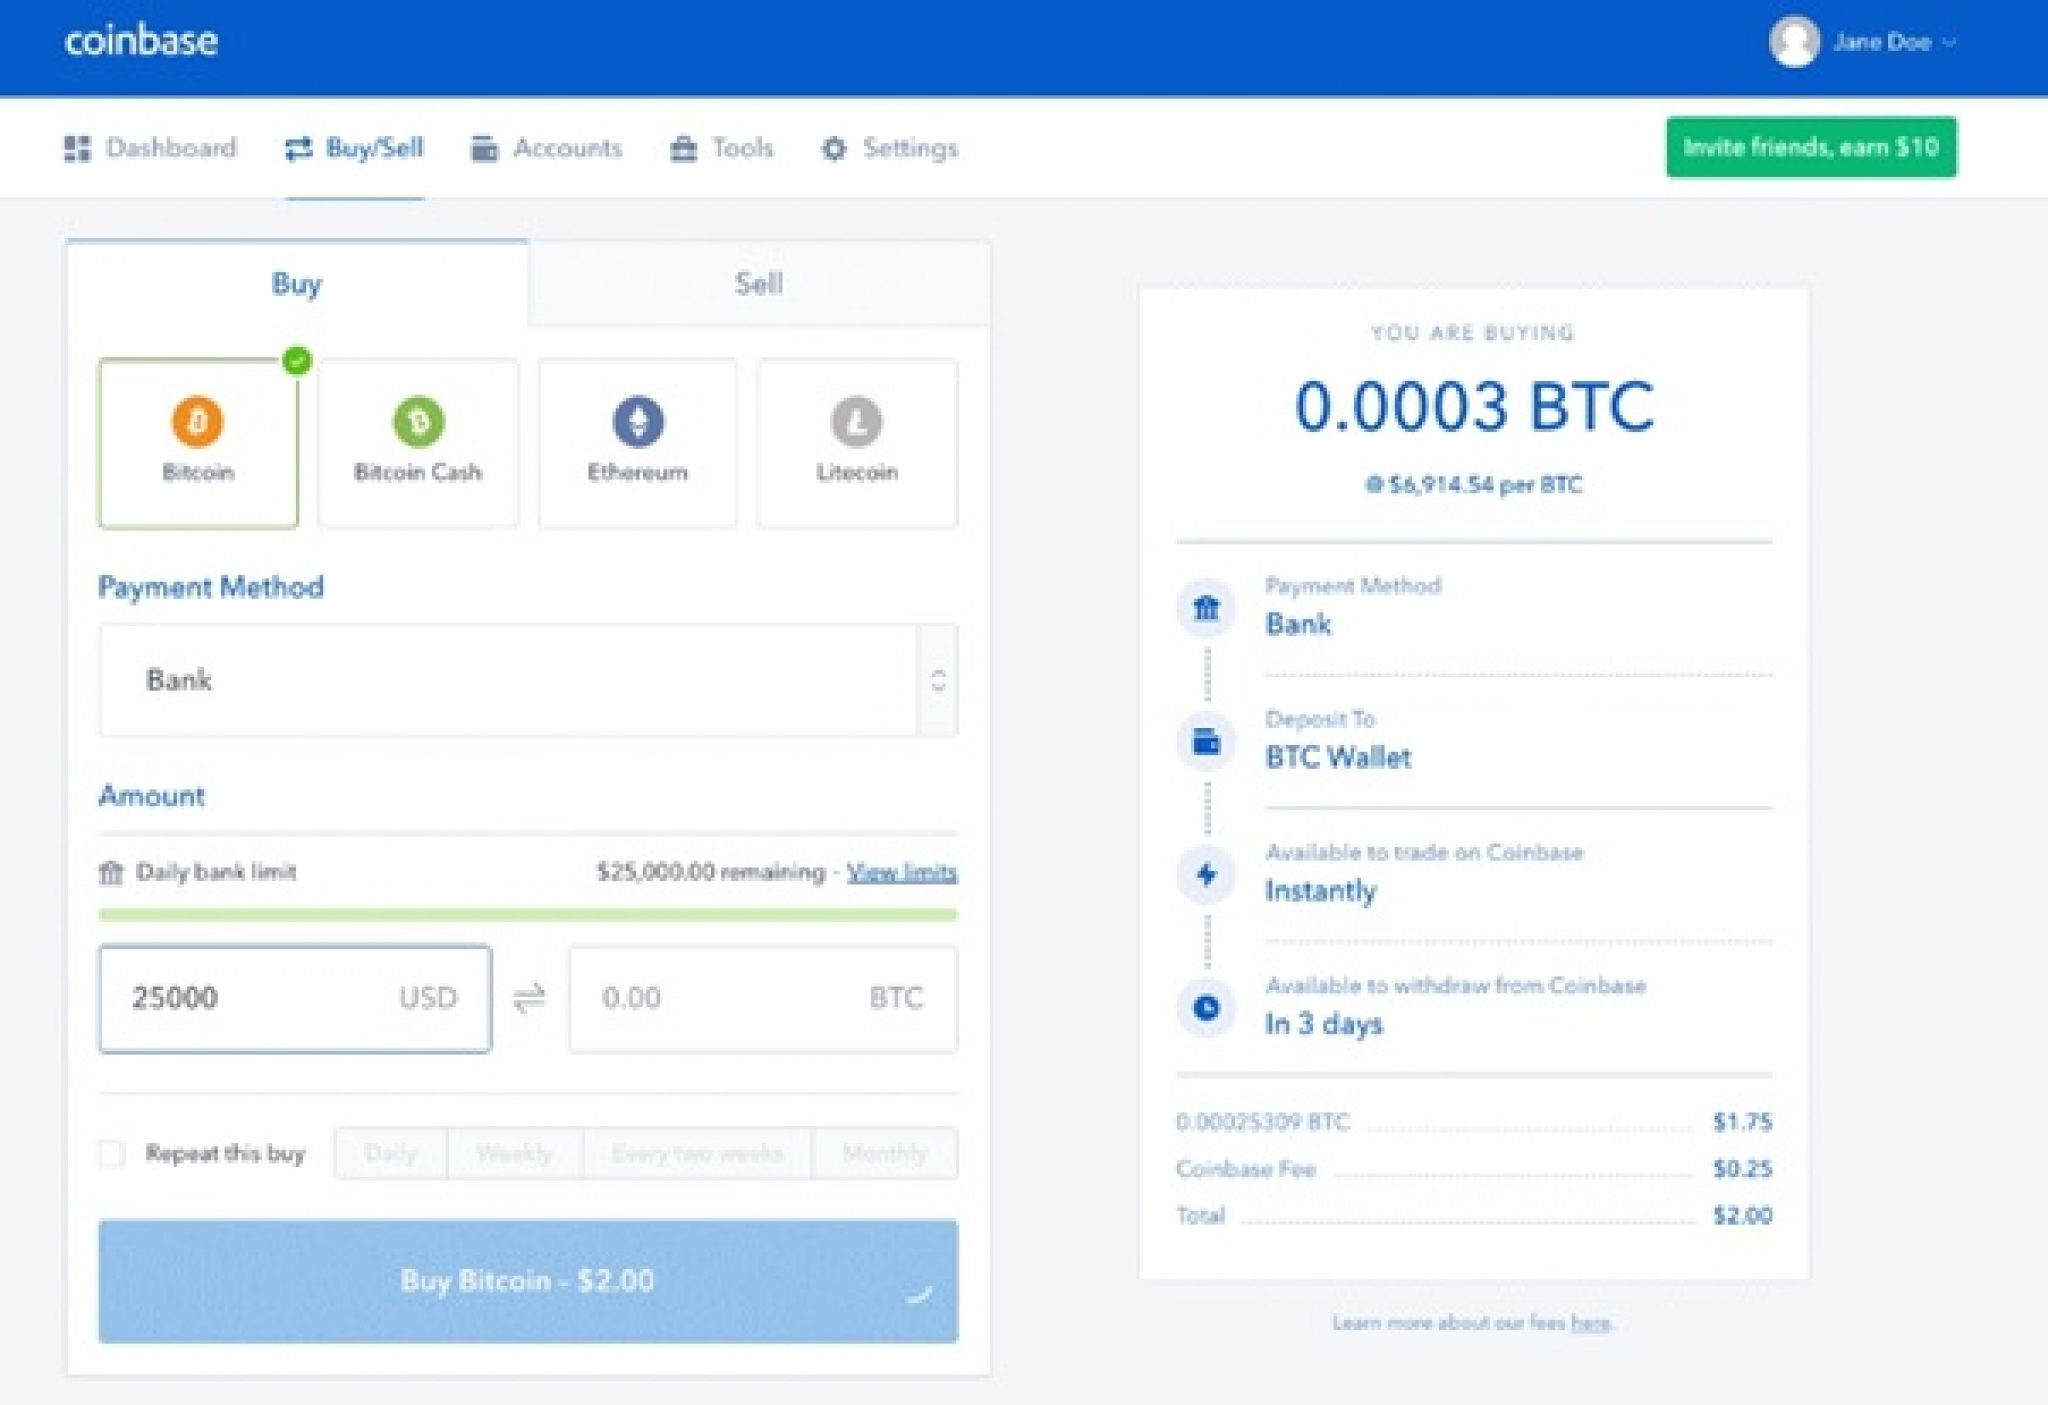Click the USD/BTC swap arrows icon
The width and height of the screenshot is (2048, 1405).
530,998
